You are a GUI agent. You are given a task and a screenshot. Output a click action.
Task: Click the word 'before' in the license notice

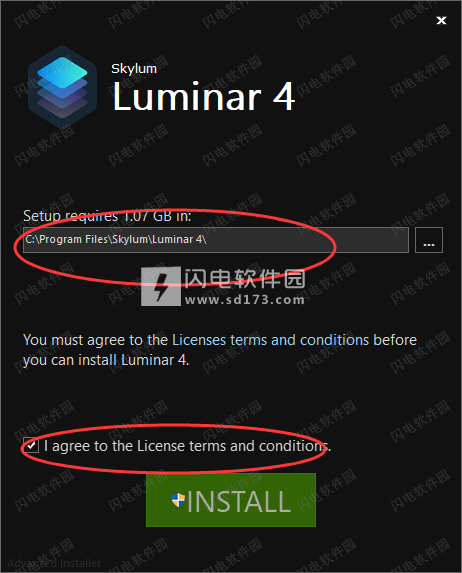point(395,340)
